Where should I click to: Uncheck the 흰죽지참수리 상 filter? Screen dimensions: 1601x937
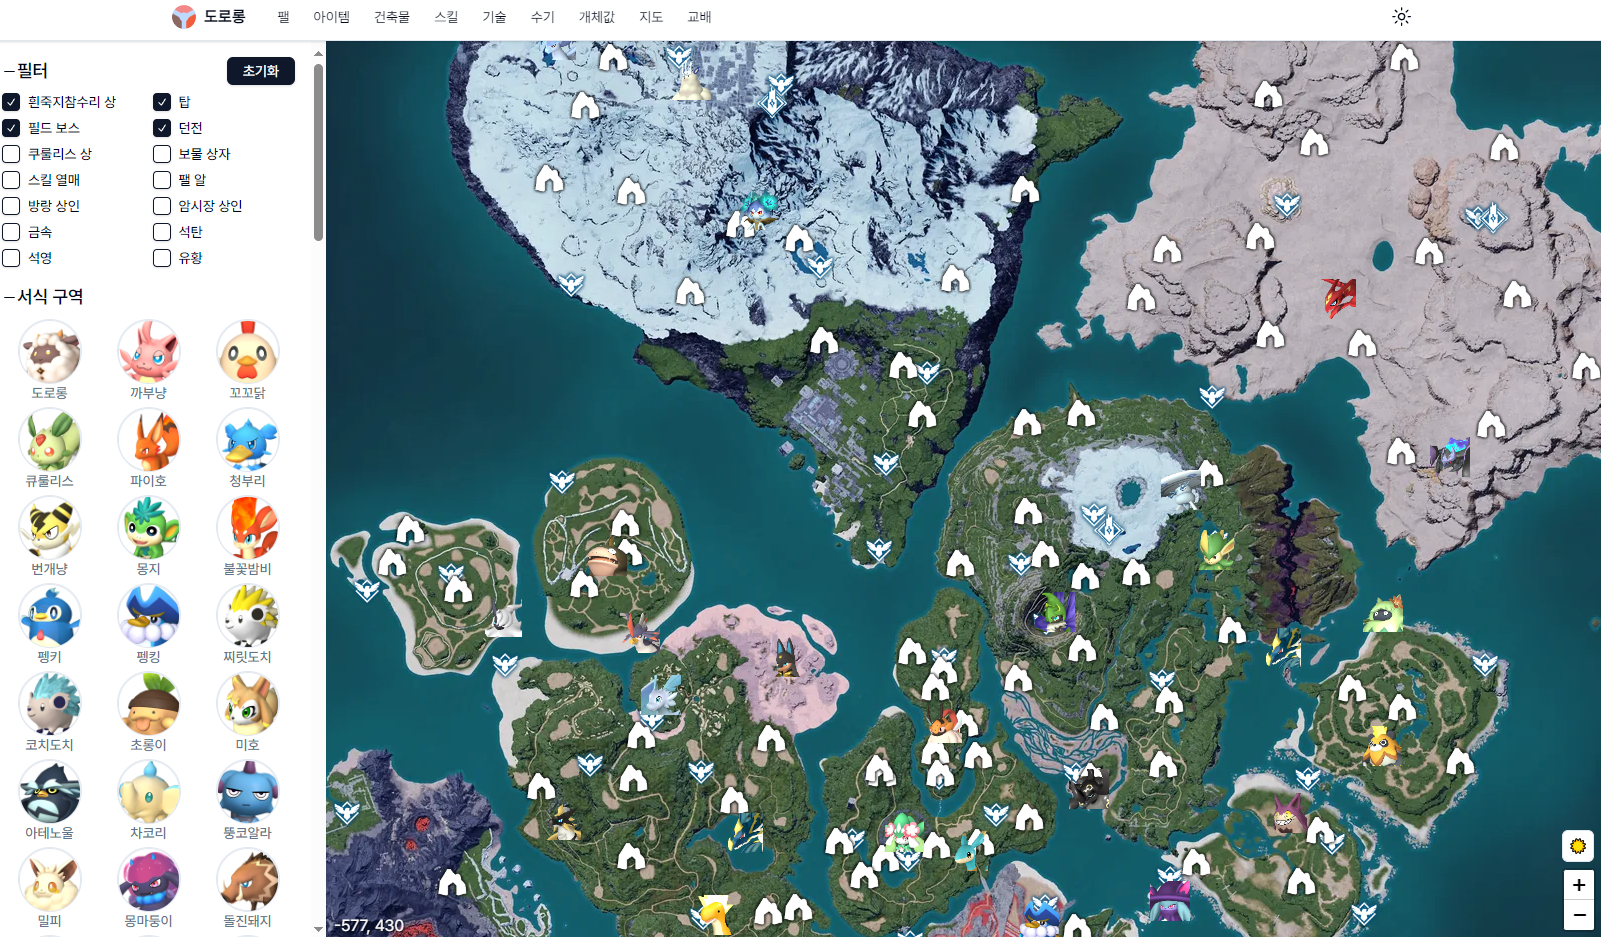tap(11, 102)
